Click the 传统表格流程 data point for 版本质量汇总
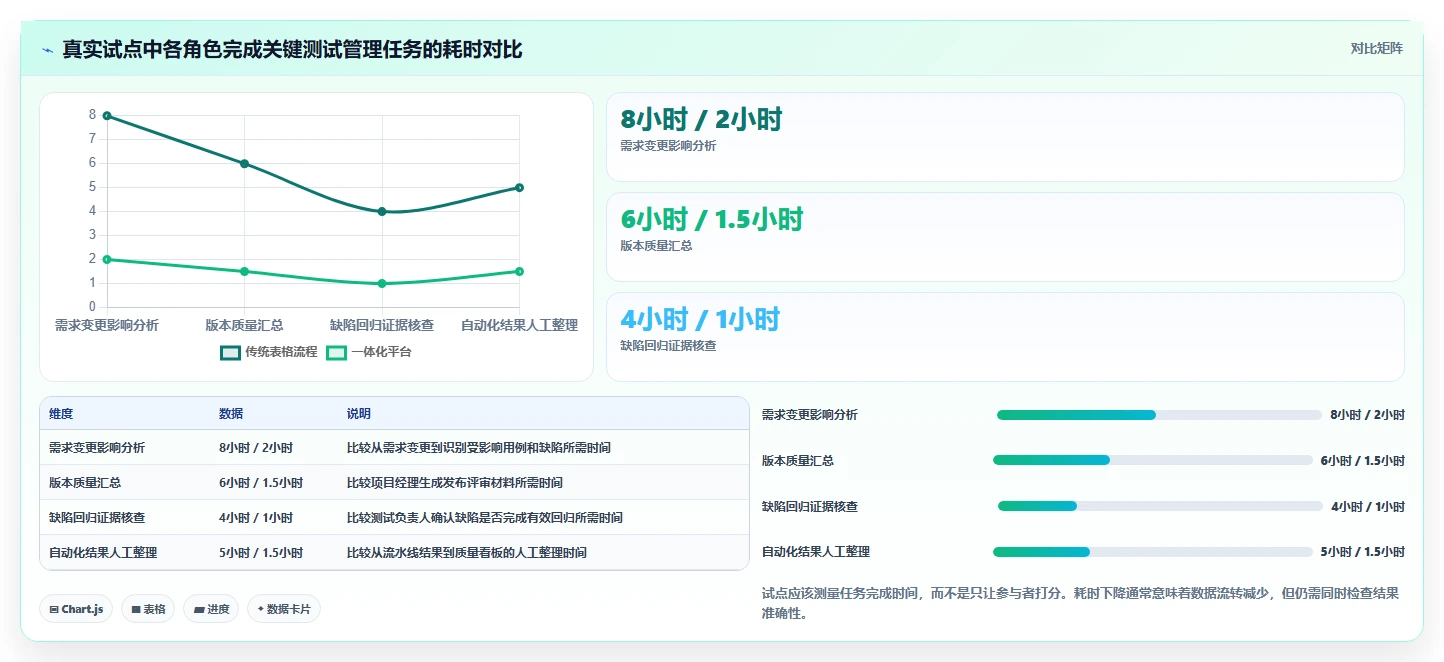Viewport: 1444px width, 662px height. click(244, 164)
